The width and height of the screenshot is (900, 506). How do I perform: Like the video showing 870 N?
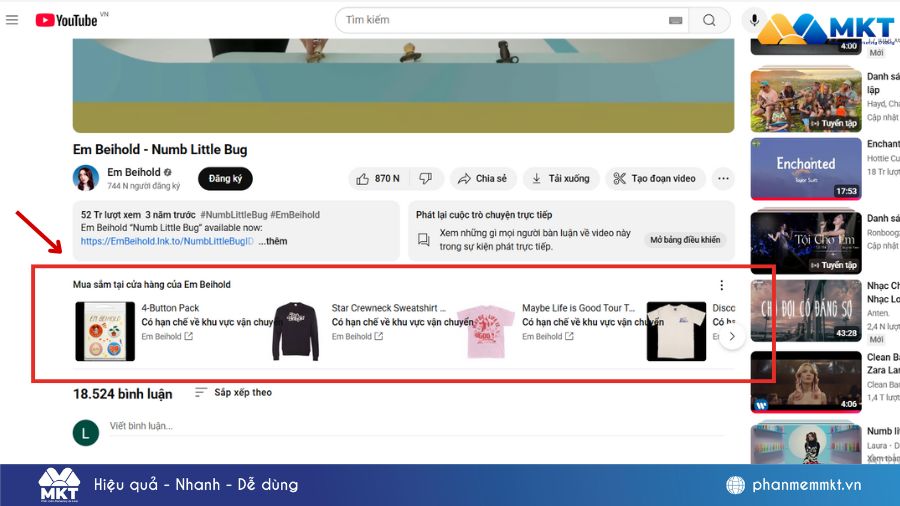click(x=378, y=179)
